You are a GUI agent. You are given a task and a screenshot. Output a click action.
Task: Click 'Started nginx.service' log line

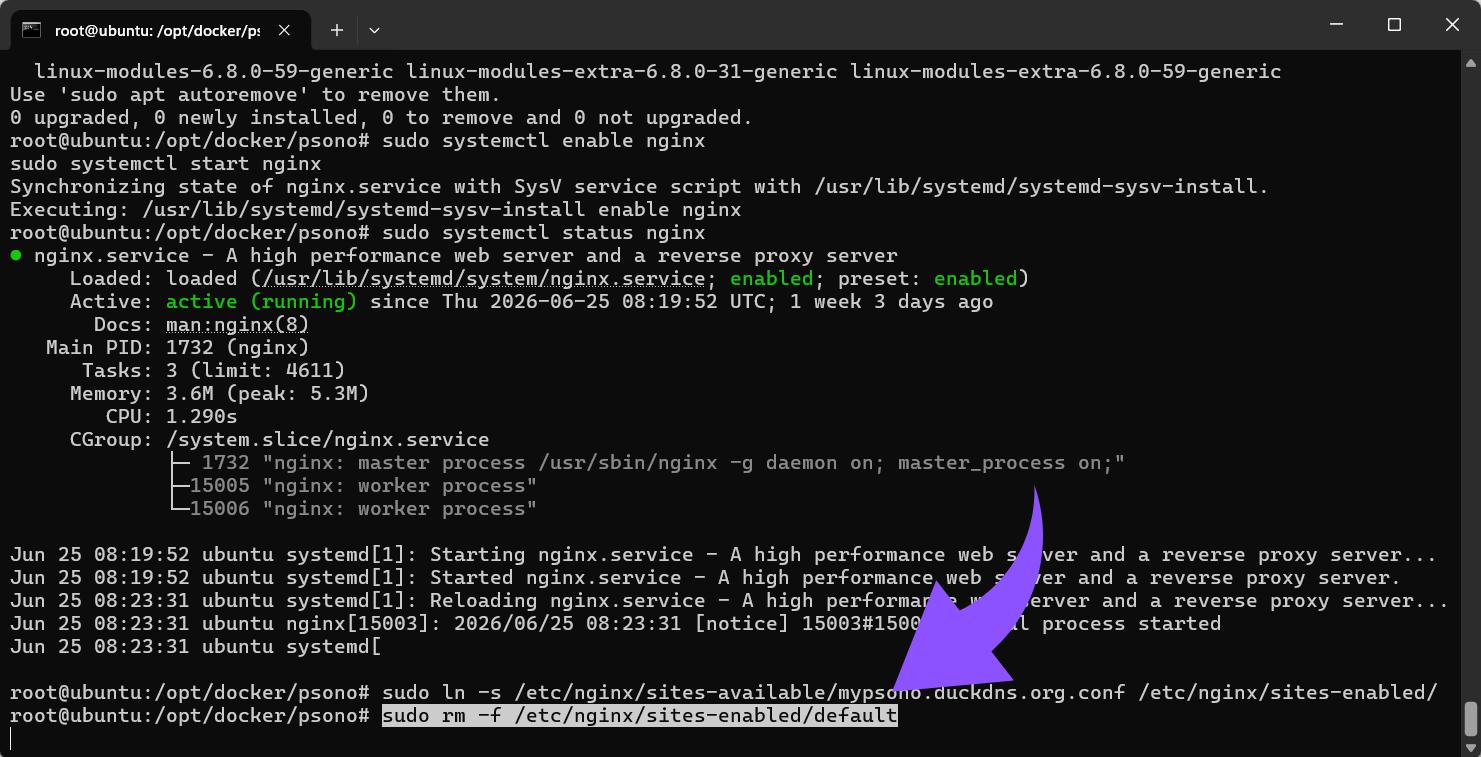[705, 578]
